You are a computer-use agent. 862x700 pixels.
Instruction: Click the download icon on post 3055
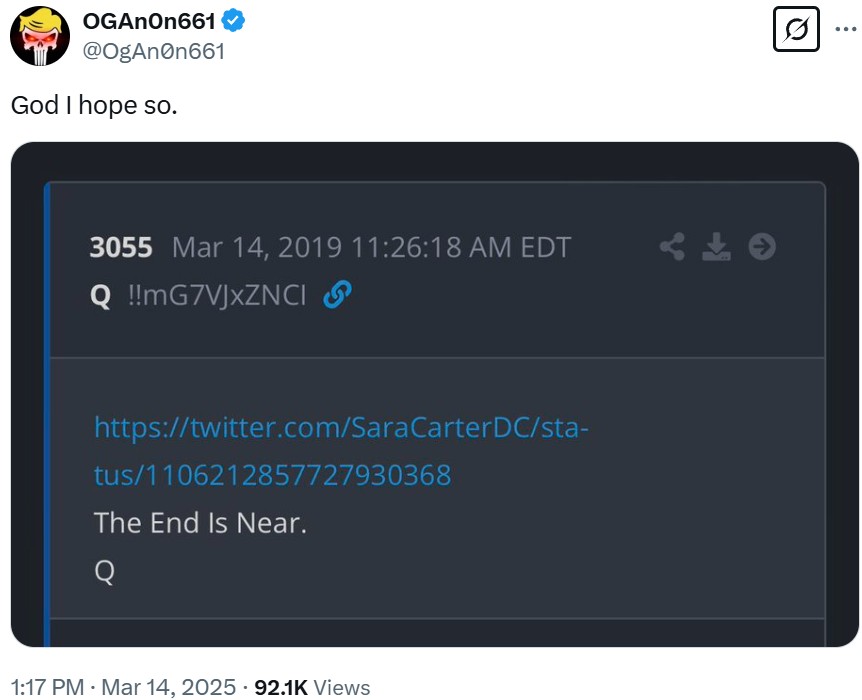coord(716,246)
